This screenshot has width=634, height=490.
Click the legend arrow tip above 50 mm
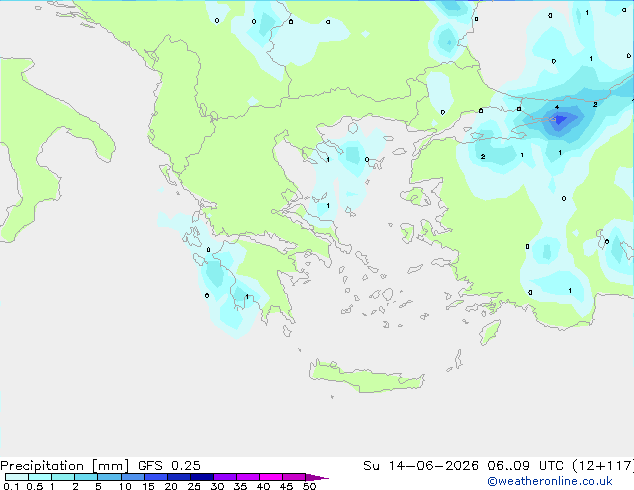click(x=317, y=477)
